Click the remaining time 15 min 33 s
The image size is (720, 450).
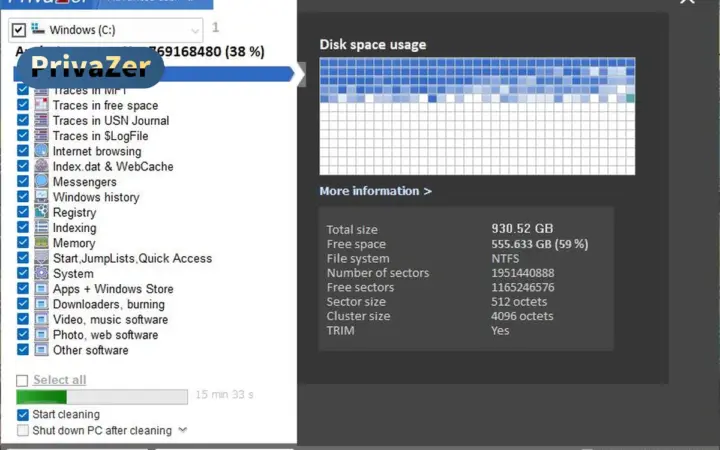click(x=225, y=394)
